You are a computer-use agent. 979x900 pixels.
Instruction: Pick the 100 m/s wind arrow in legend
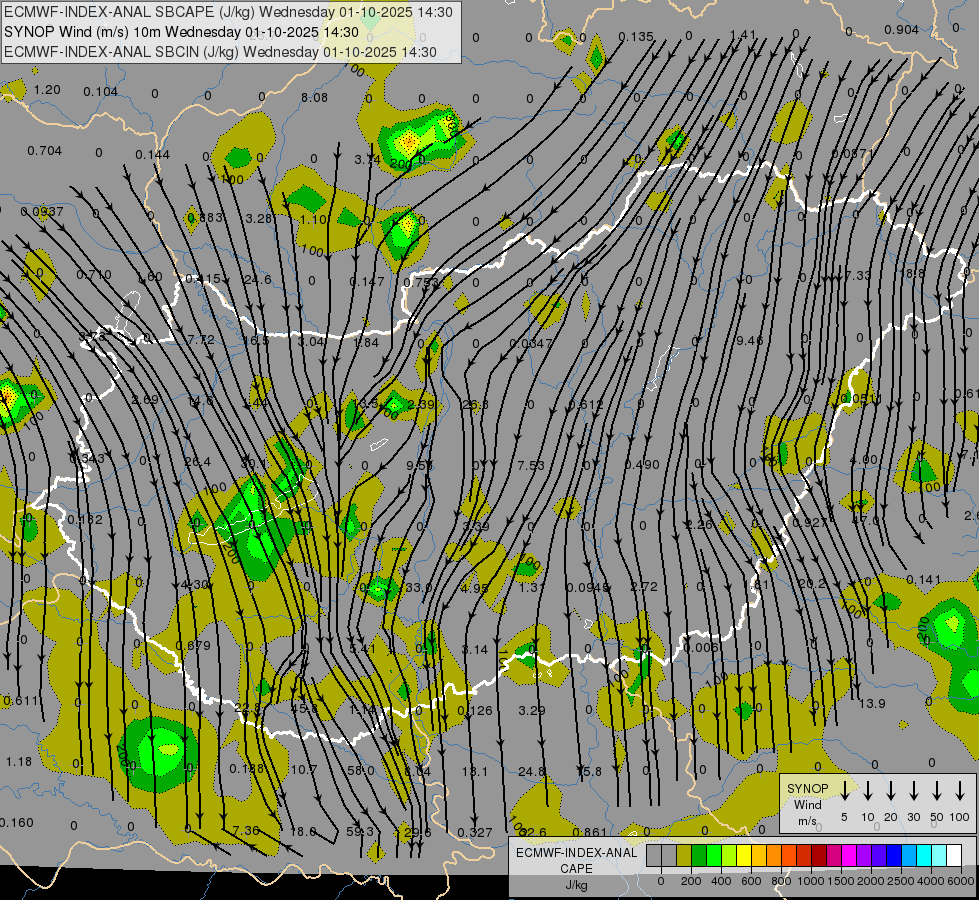960,791
